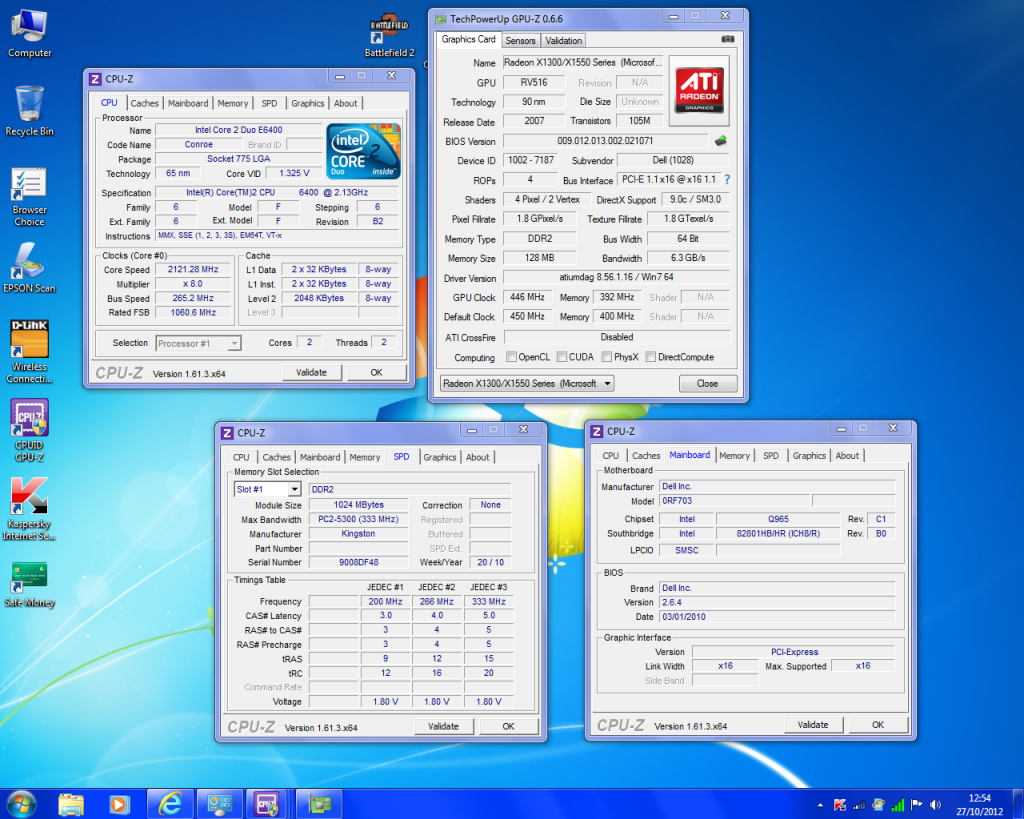The image size is (1024, 819).
Task: Switch to the Sensors tab in GPU-Z
Action: point(520,40)
